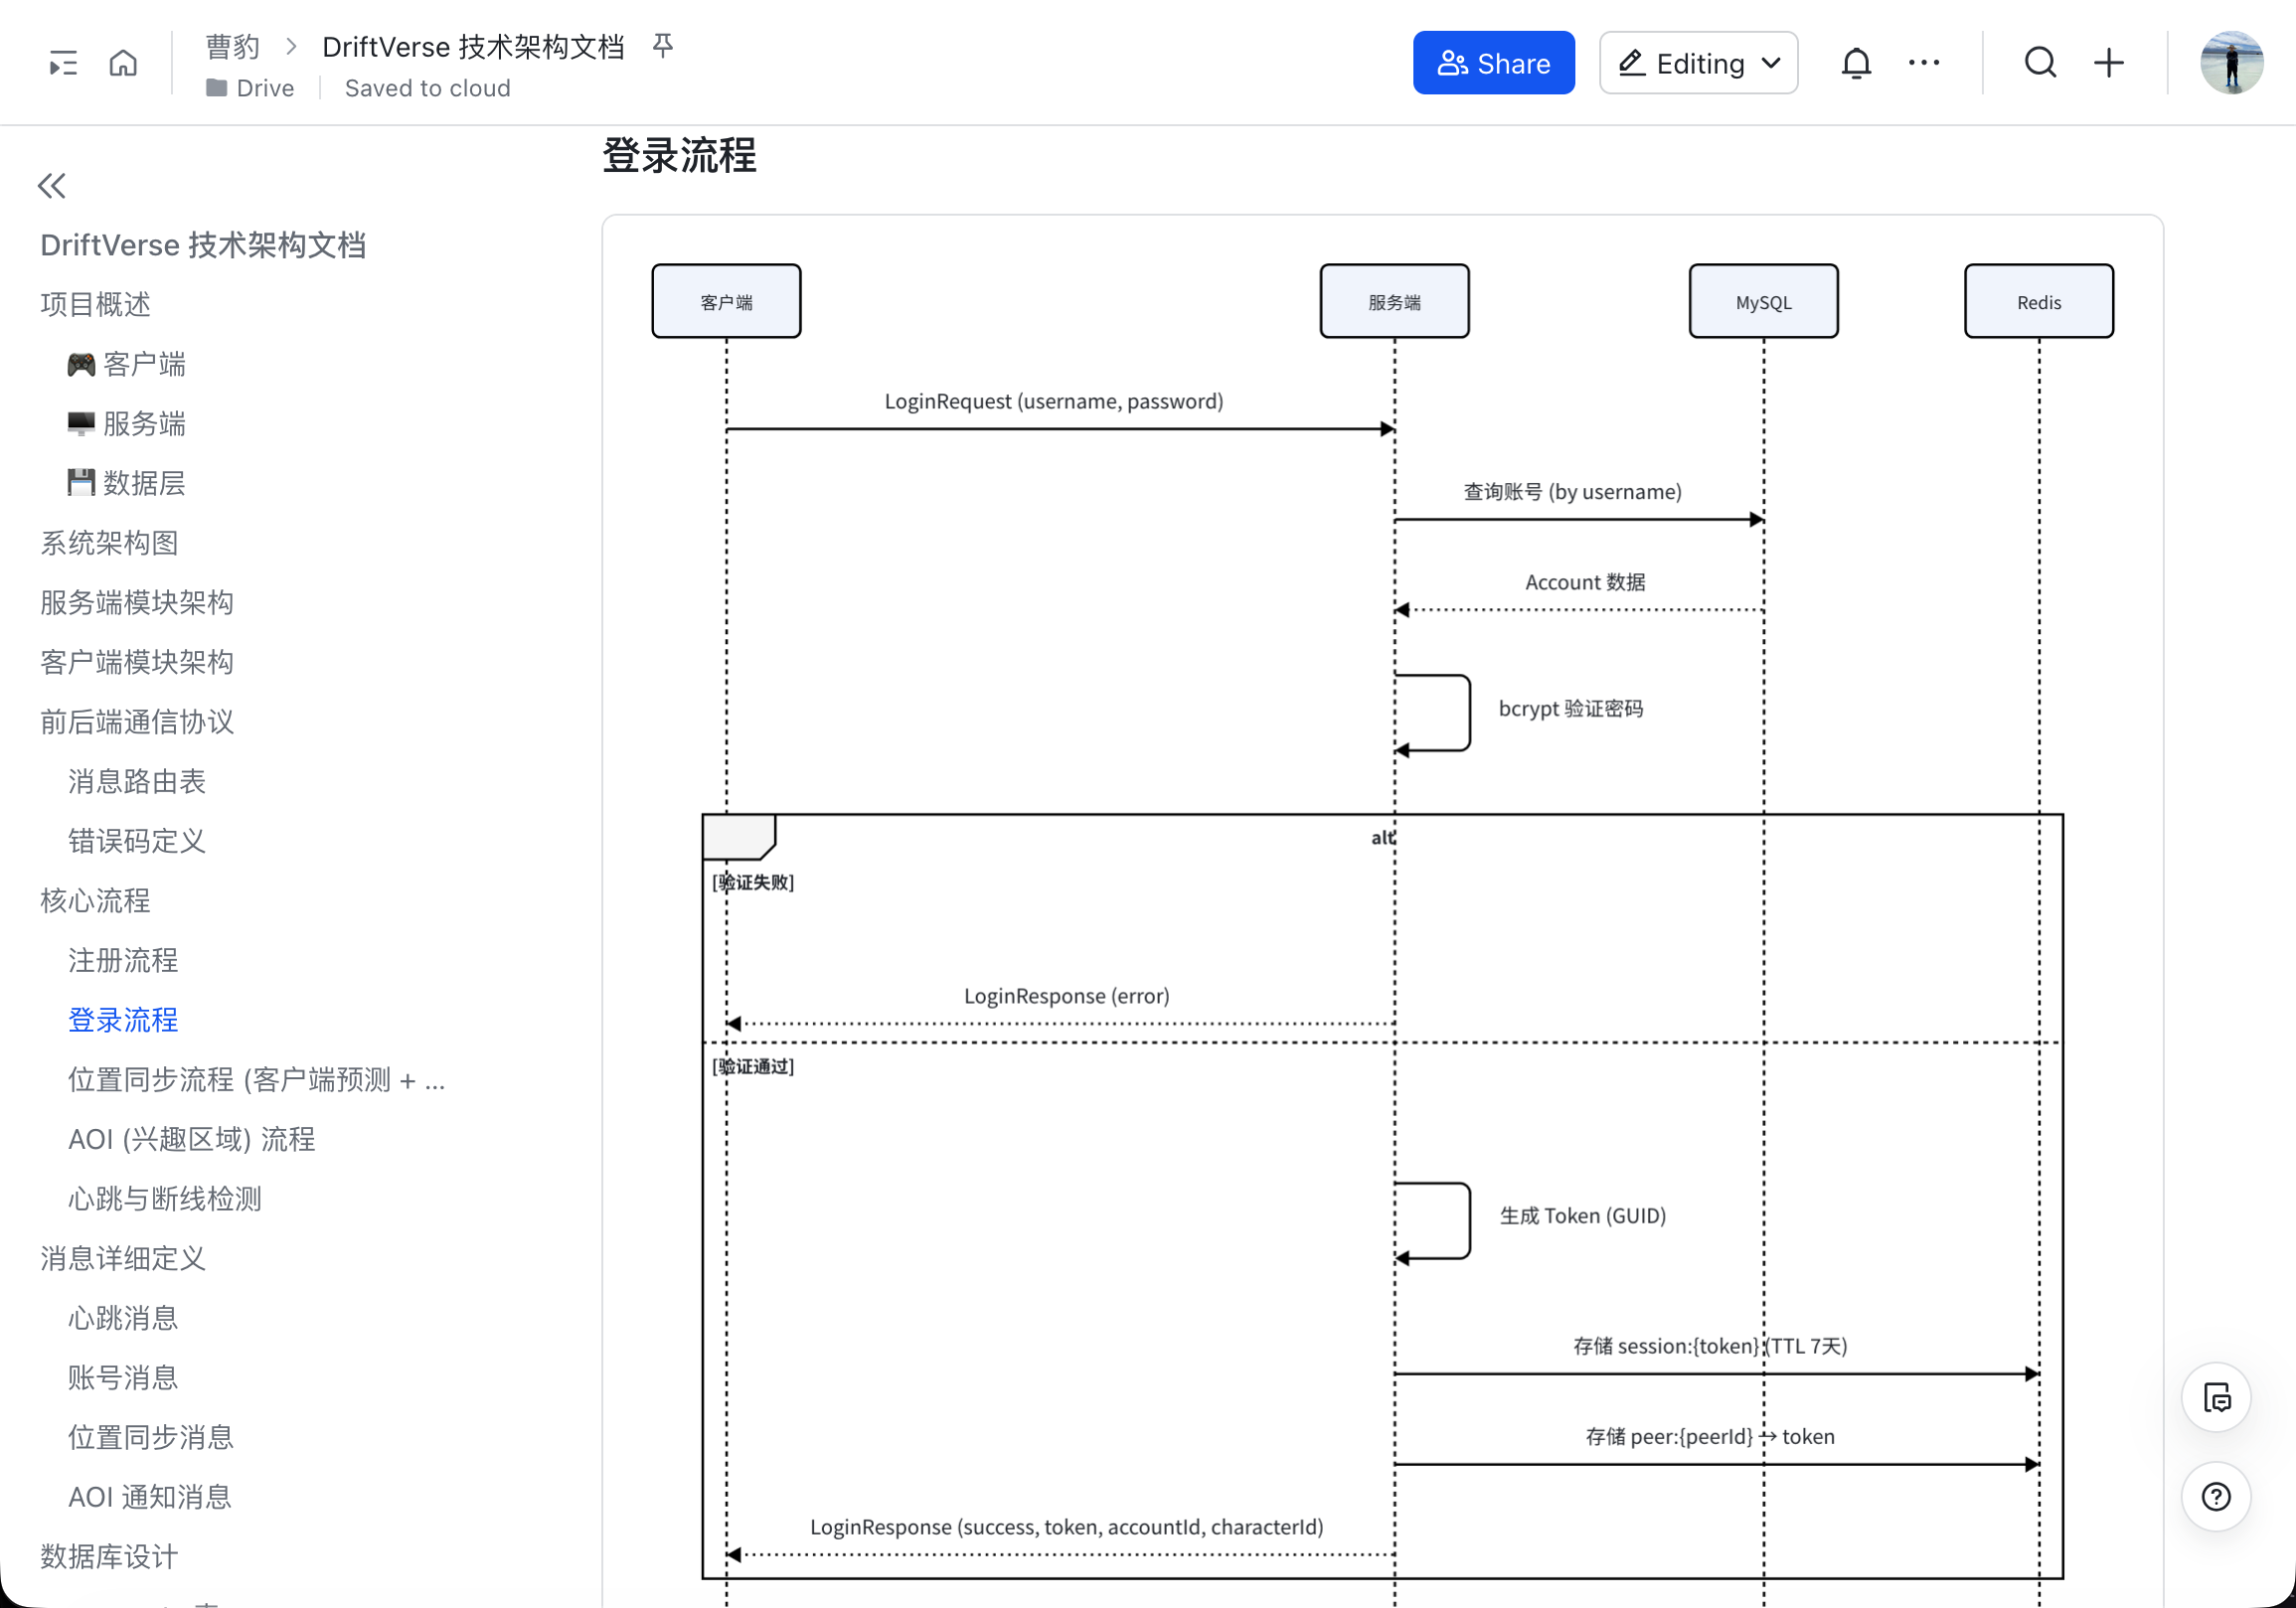The height and width of the screenshot is (1608, 2296).
Task: Unpin the document using the pin icon
Action: pyautogui.click(x=663, y=45)
